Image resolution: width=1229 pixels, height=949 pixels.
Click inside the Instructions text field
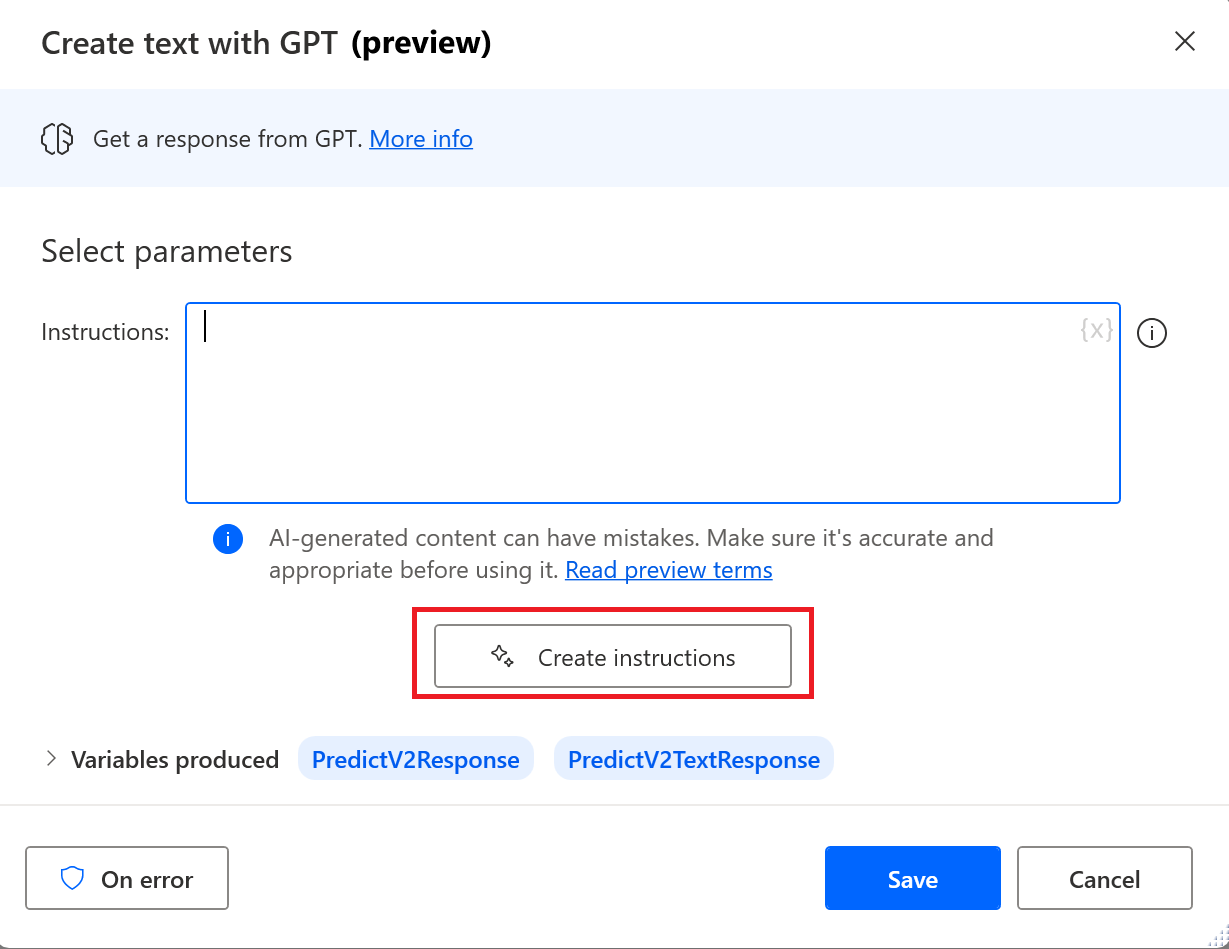[x=650, y=400]
